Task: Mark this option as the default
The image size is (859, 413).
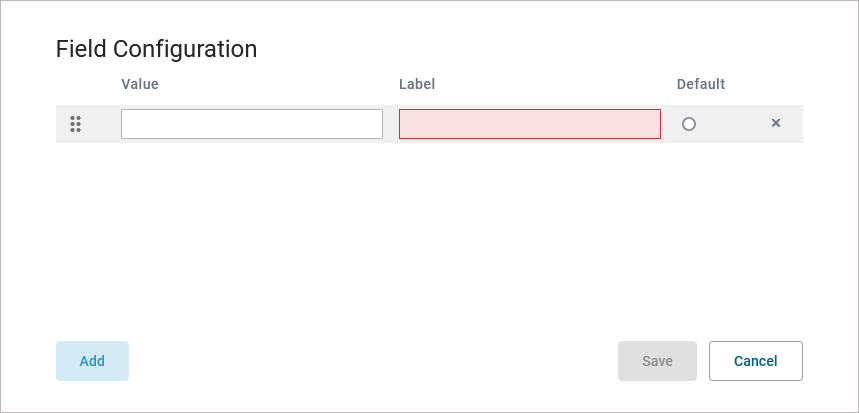Action: 688,124
